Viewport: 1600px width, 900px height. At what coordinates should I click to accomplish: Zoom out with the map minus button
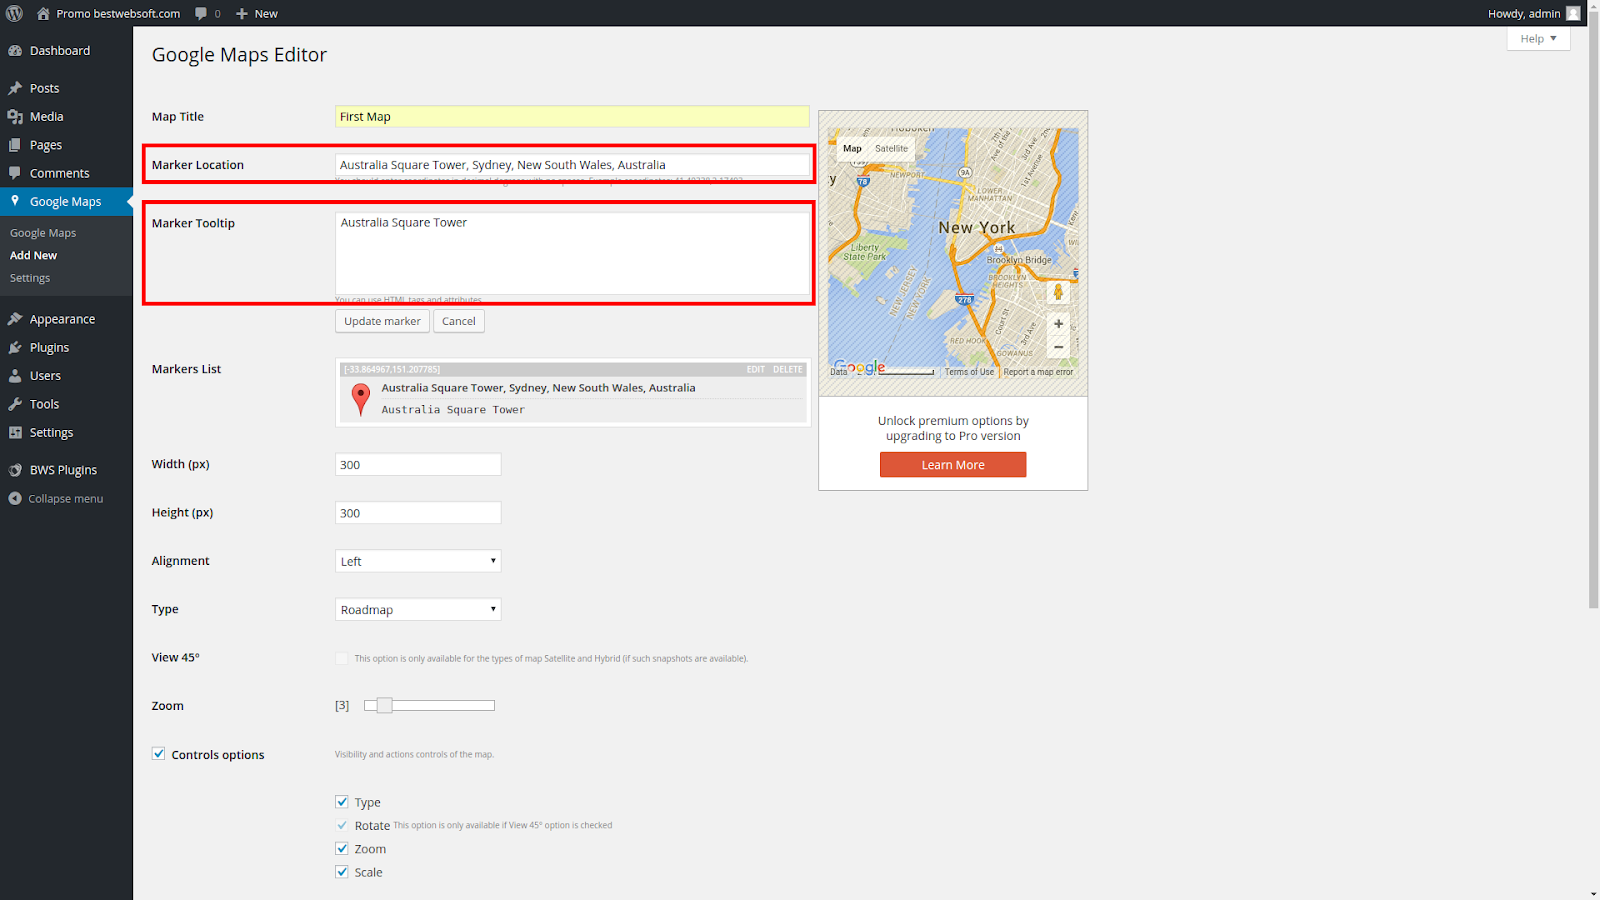(1058, 347)
